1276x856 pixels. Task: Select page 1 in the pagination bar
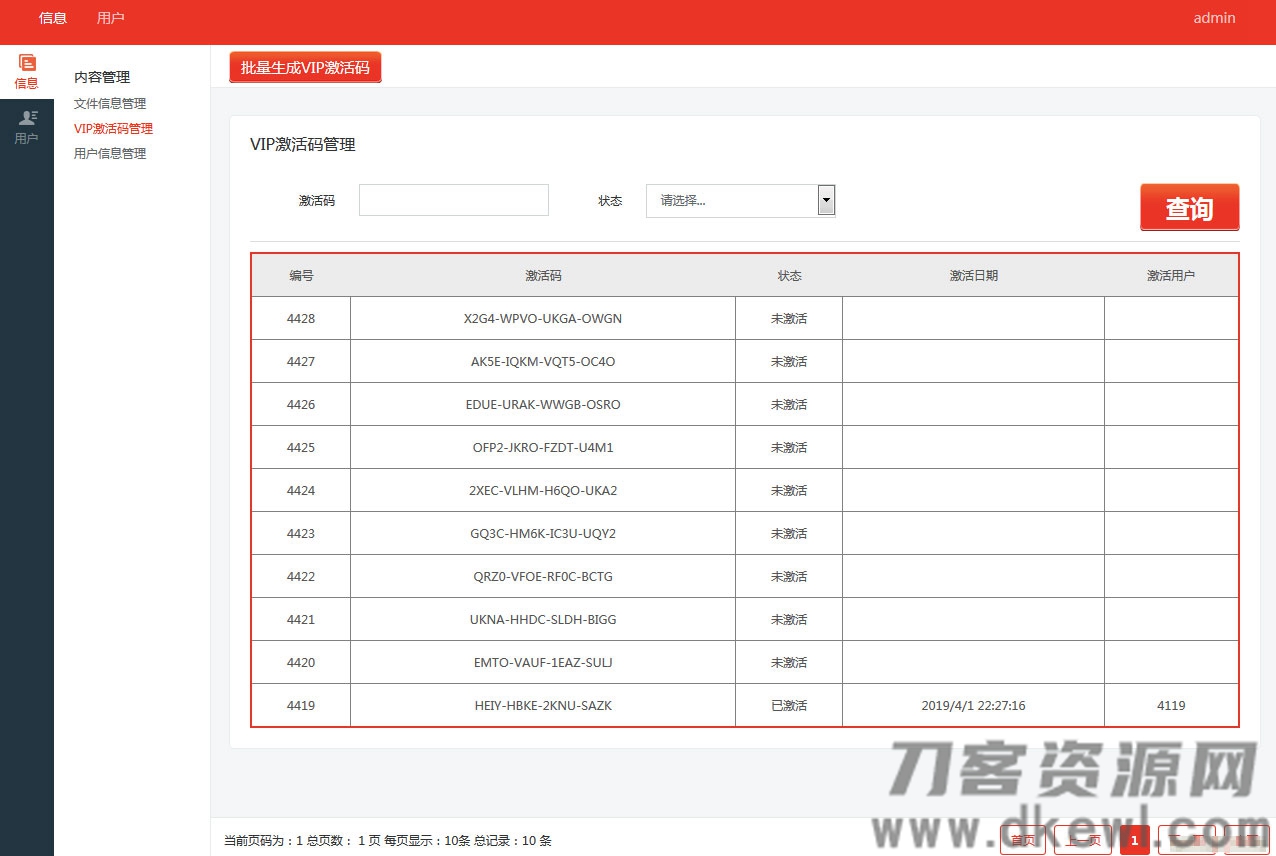1134,840
